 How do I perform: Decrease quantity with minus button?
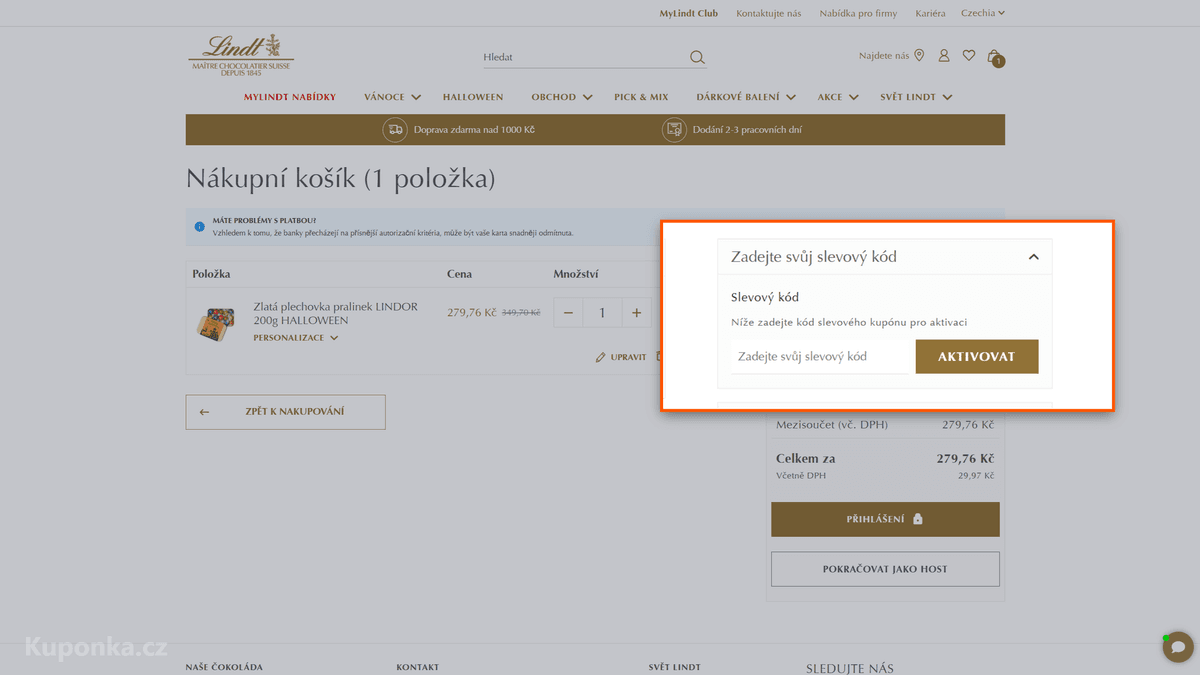[x=568, y=313]
